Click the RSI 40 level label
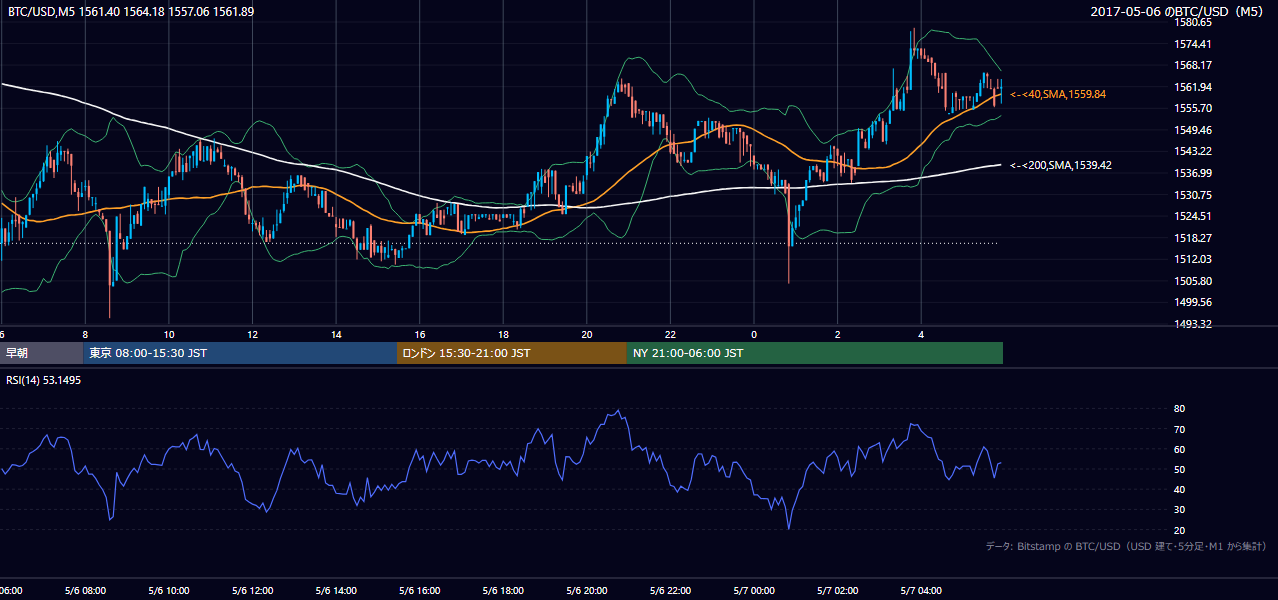 (x=1179, y=489)
